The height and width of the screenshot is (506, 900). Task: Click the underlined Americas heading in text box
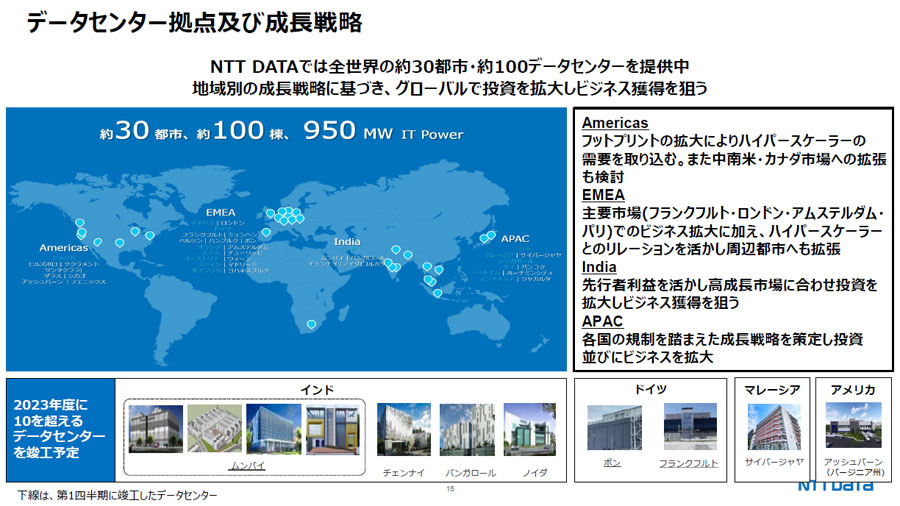(x=615, y=123)
